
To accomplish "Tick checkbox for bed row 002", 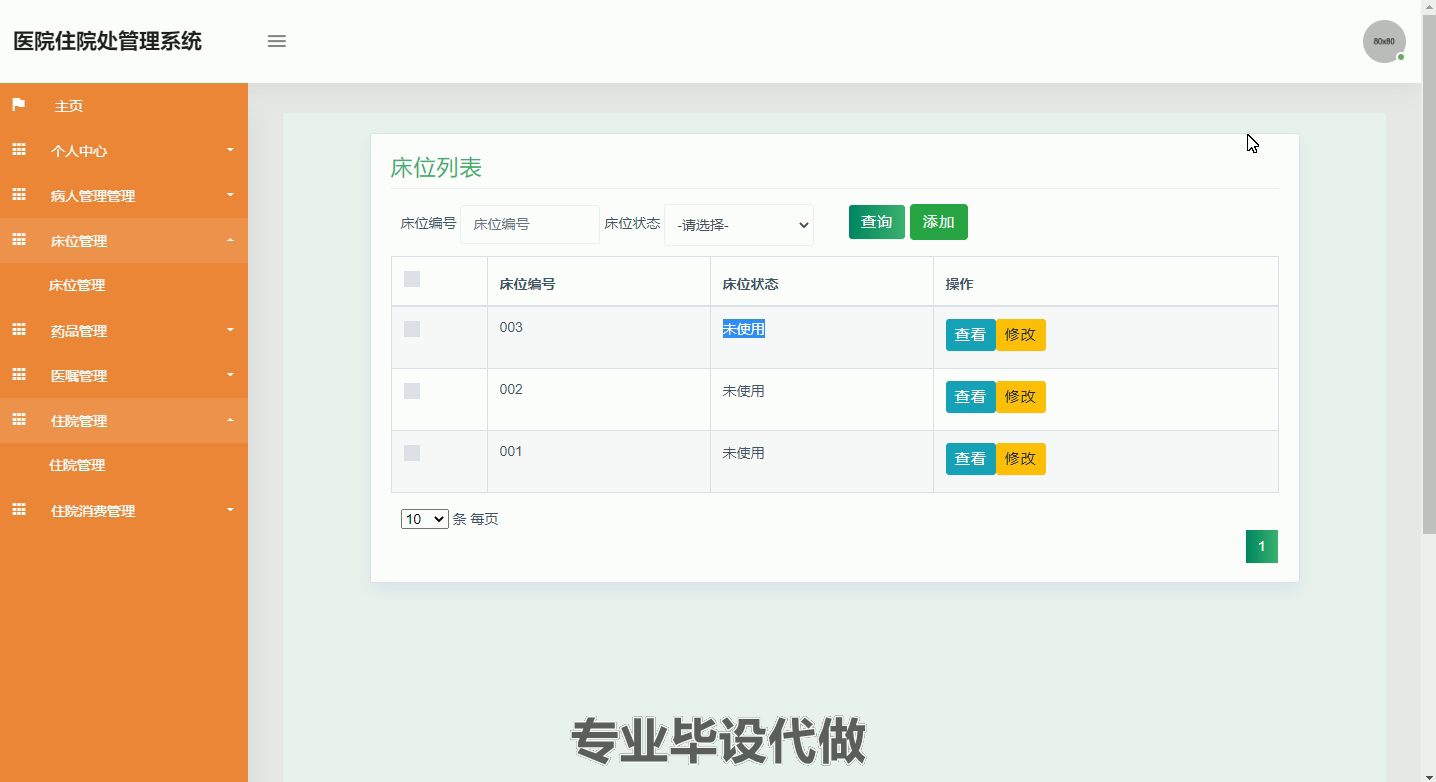I will click(x=412, y=391).
